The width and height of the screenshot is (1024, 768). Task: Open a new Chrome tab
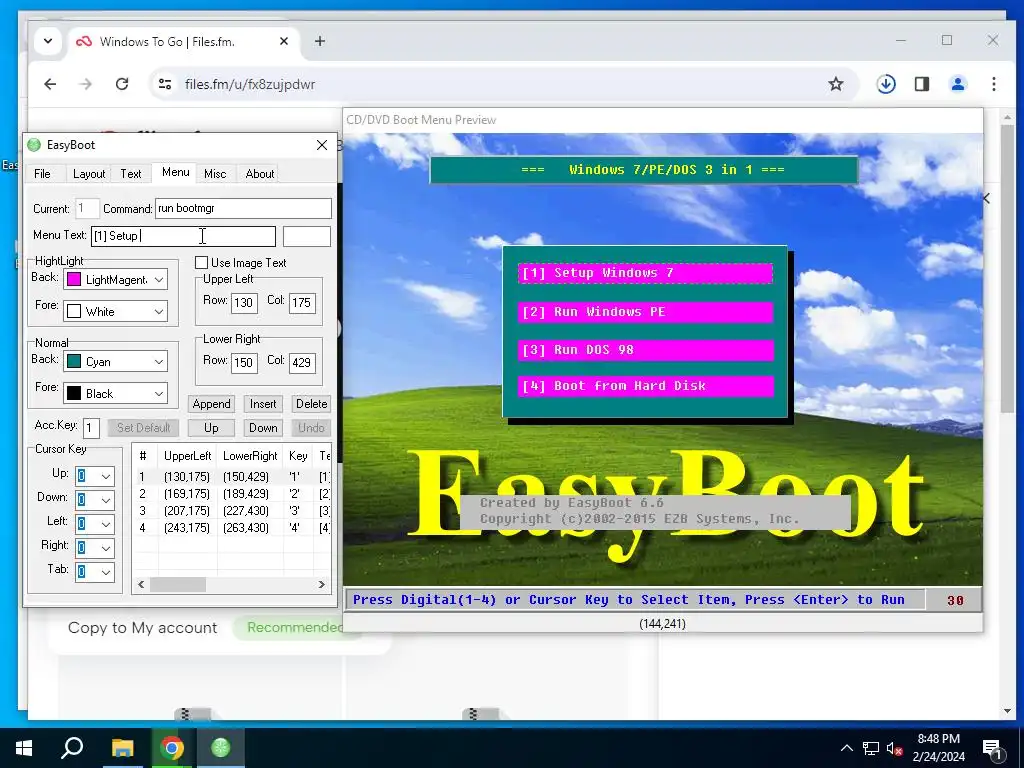point(319,41)
